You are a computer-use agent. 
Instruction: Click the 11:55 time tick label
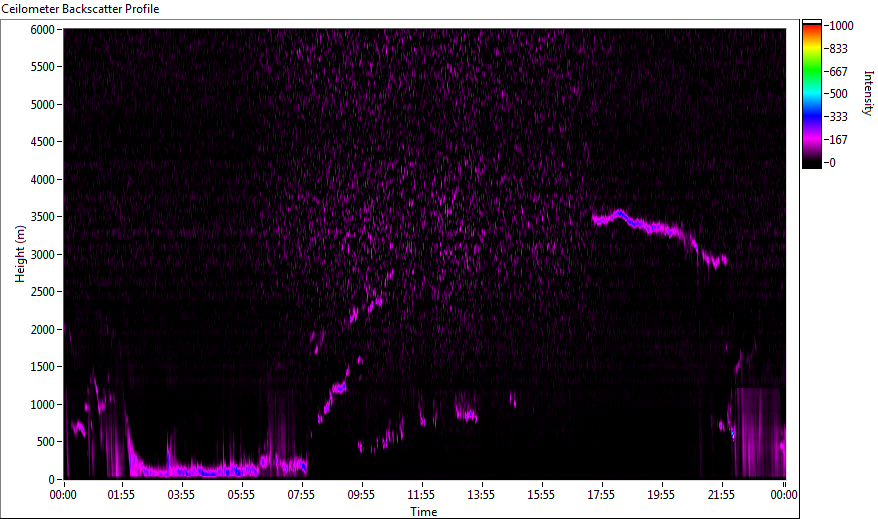coord(421,495)
